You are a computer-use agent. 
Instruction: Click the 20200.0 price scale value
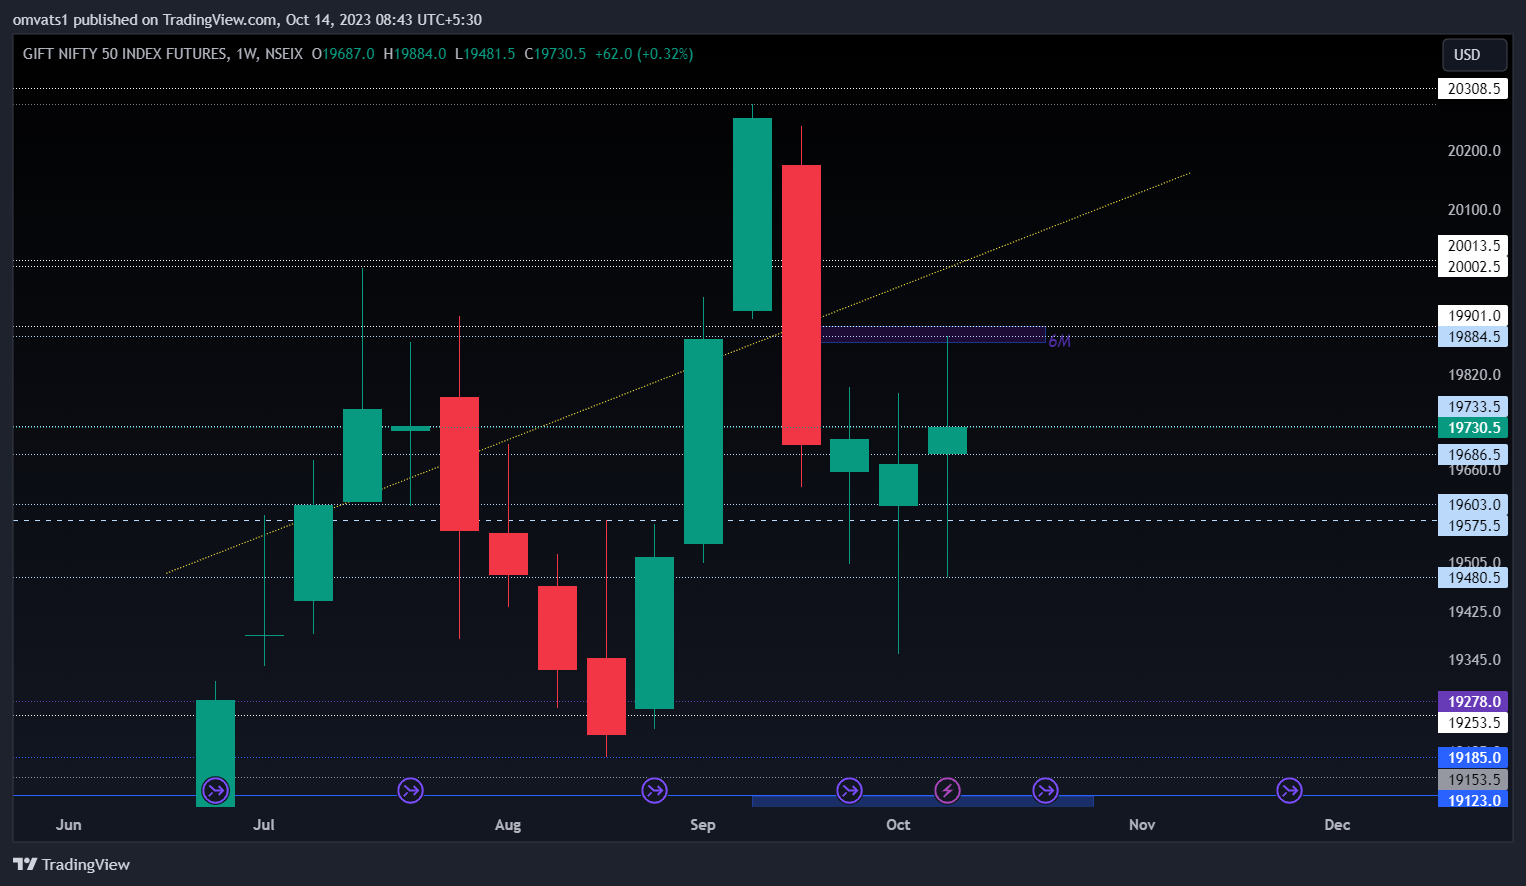1474,151
